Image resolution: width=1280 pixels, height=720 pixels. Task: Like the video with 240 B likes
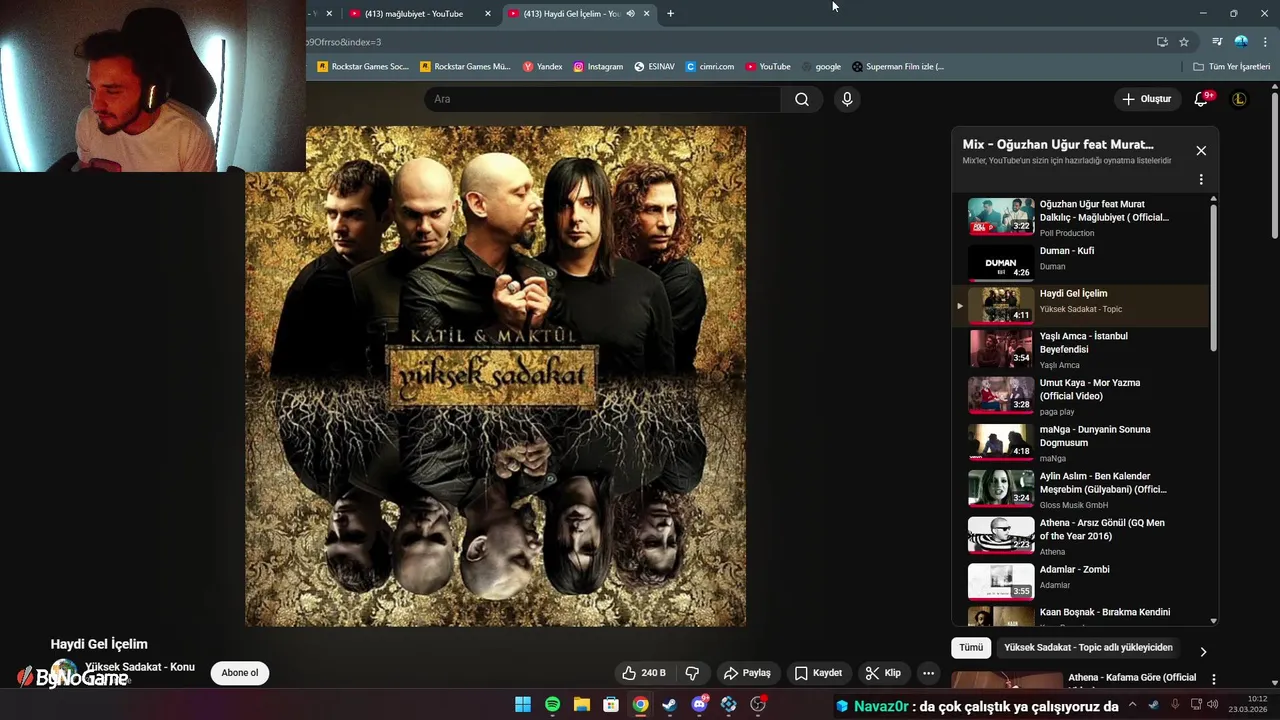[643, 673]
